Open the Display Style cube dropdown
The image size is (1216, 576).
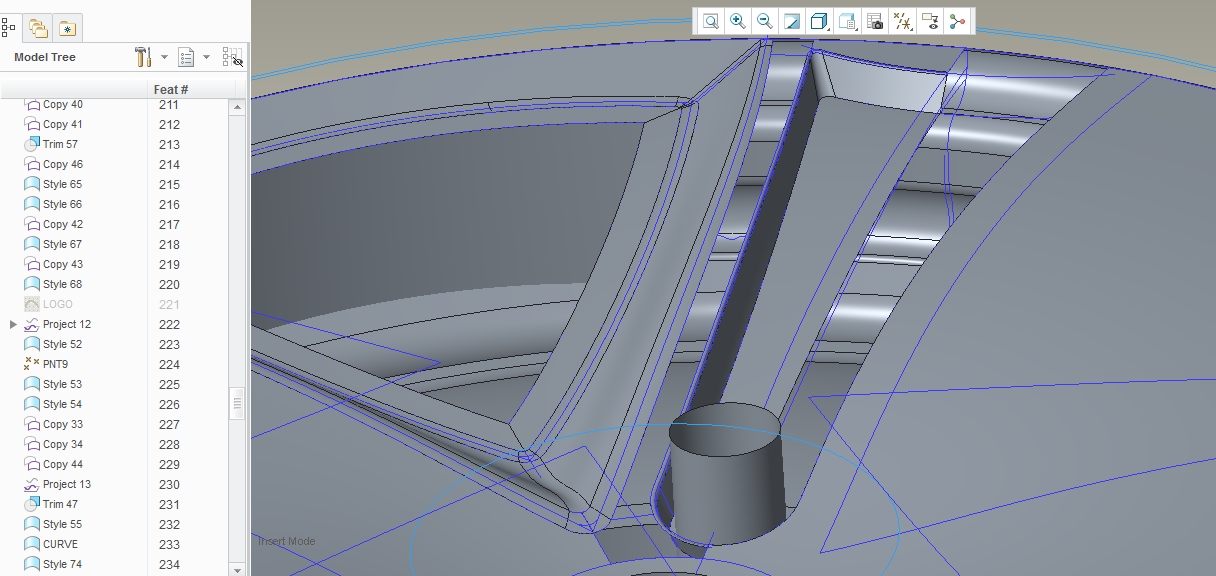coord(820,21)
